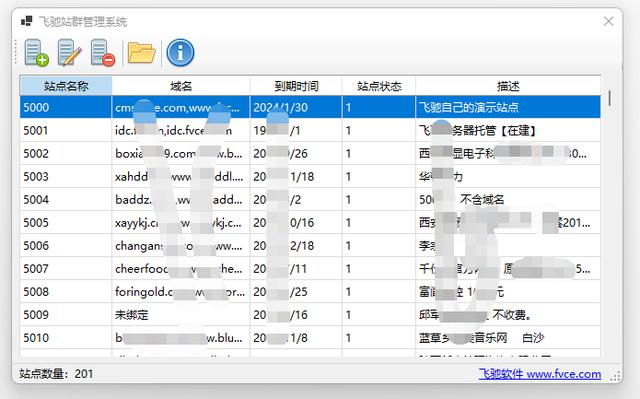Click the app icon in title bar

coord(27,21)
